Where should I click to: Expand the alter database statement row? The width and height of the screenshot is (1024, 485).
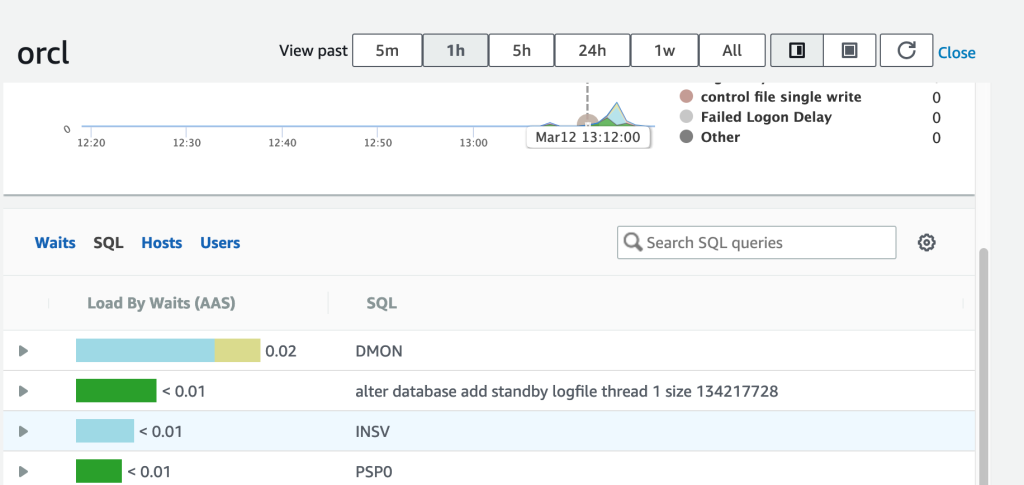pos(24,391)
